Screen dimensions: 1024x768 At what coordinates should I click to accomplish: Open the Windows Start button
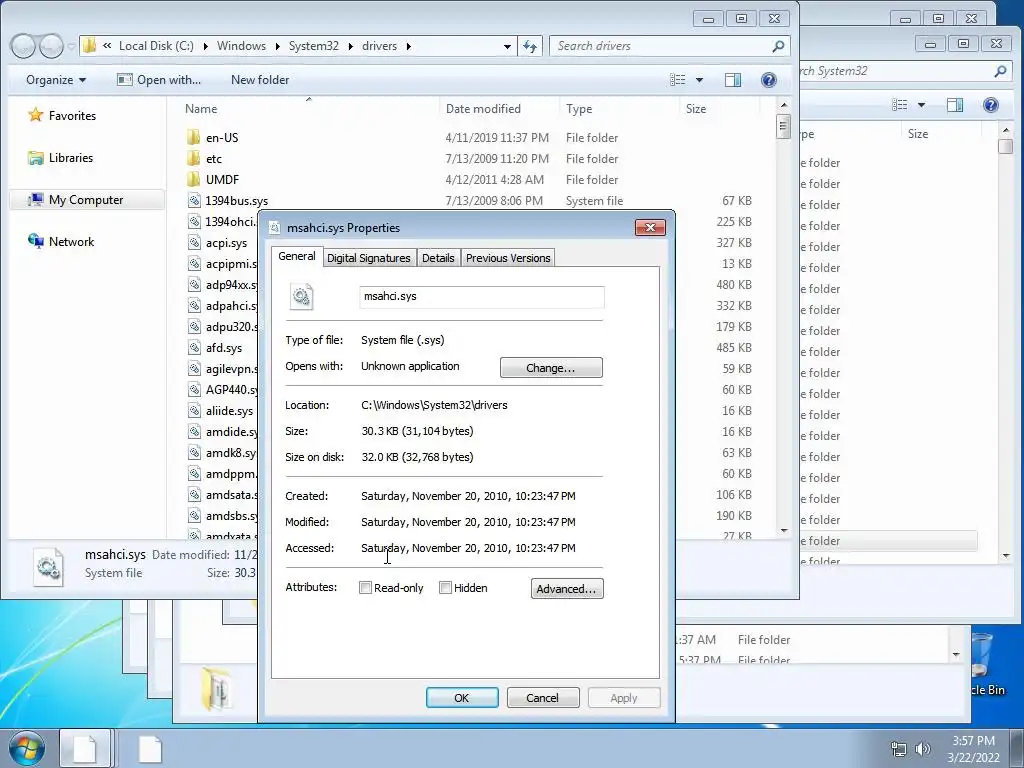tap(27, 748)
